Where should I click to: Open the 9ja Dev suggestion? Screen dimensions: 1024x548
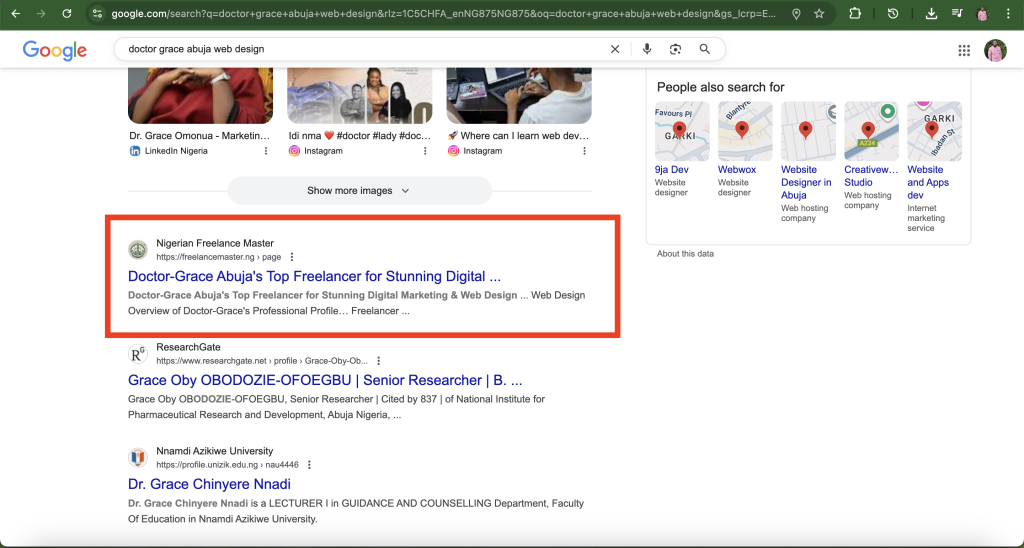pos(671,170)
